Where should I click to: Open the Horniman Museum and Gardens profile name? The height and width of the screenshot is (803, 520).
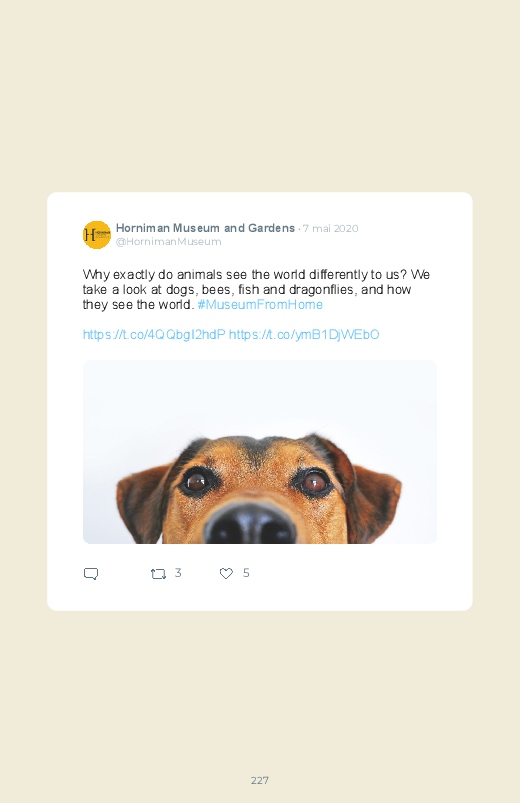click(x=205, y=228)
